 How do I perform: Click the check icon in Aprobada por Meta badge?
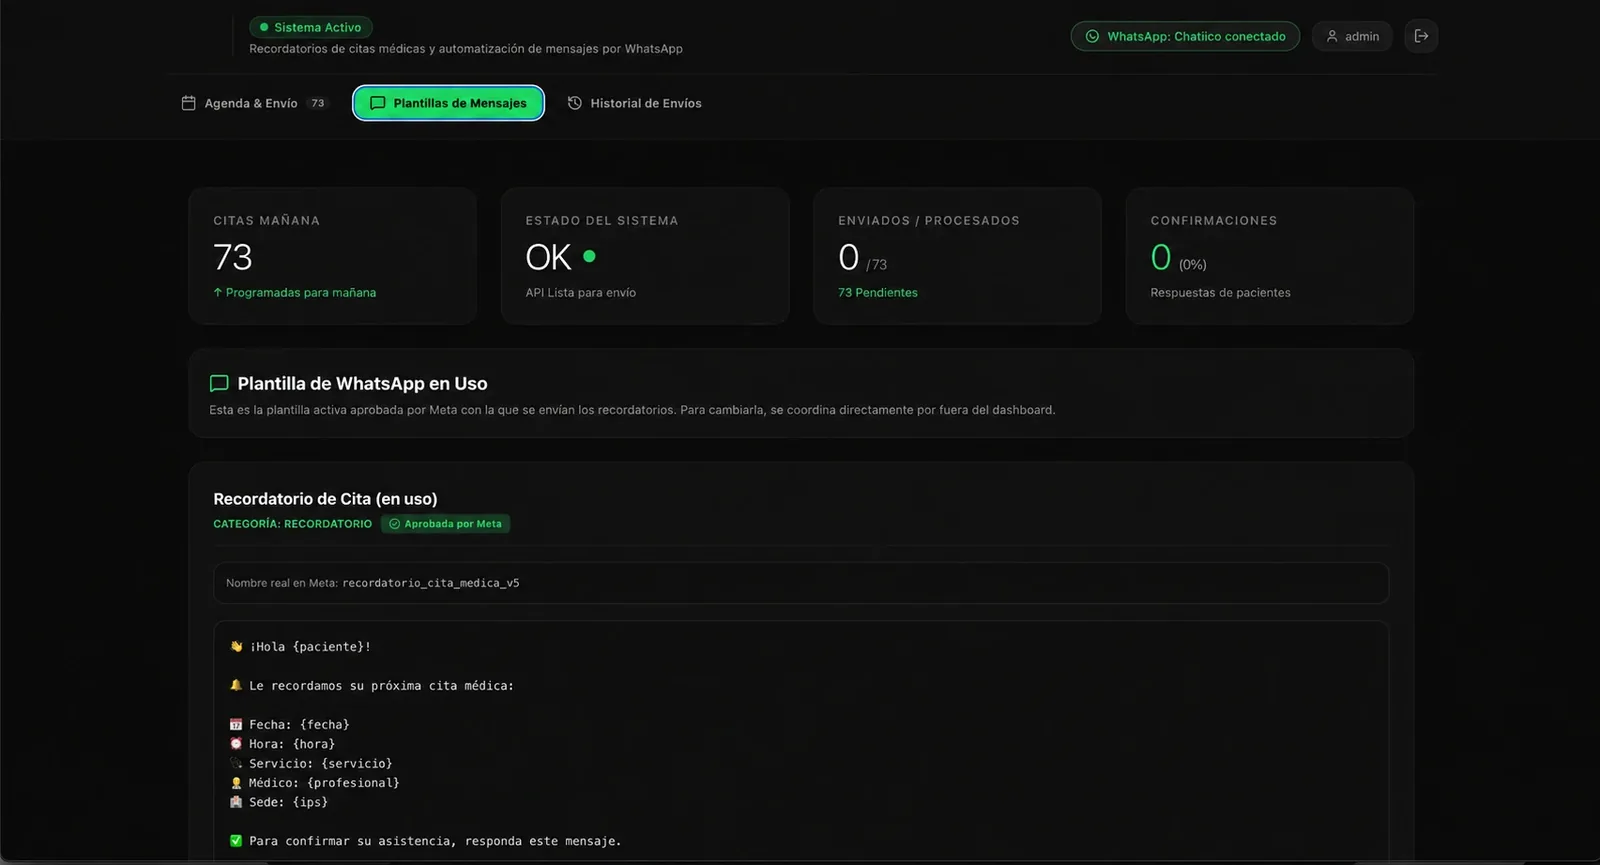[394, 524]
